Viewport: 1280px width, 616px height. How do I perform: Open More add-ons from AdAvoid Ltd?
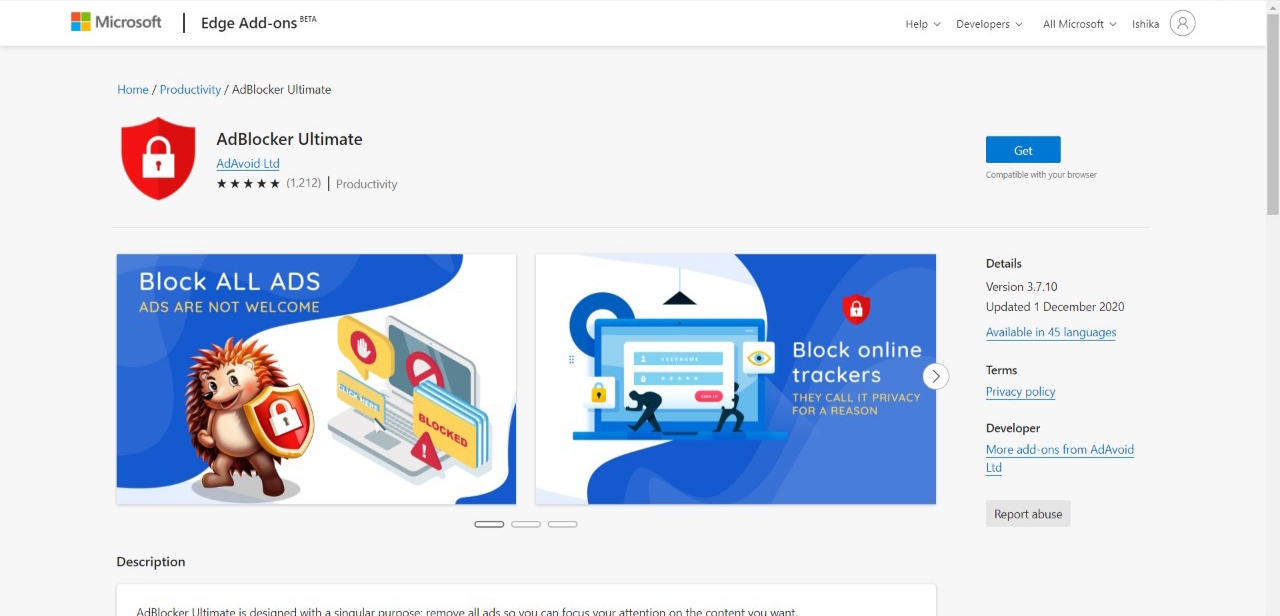pos(1060,458)
